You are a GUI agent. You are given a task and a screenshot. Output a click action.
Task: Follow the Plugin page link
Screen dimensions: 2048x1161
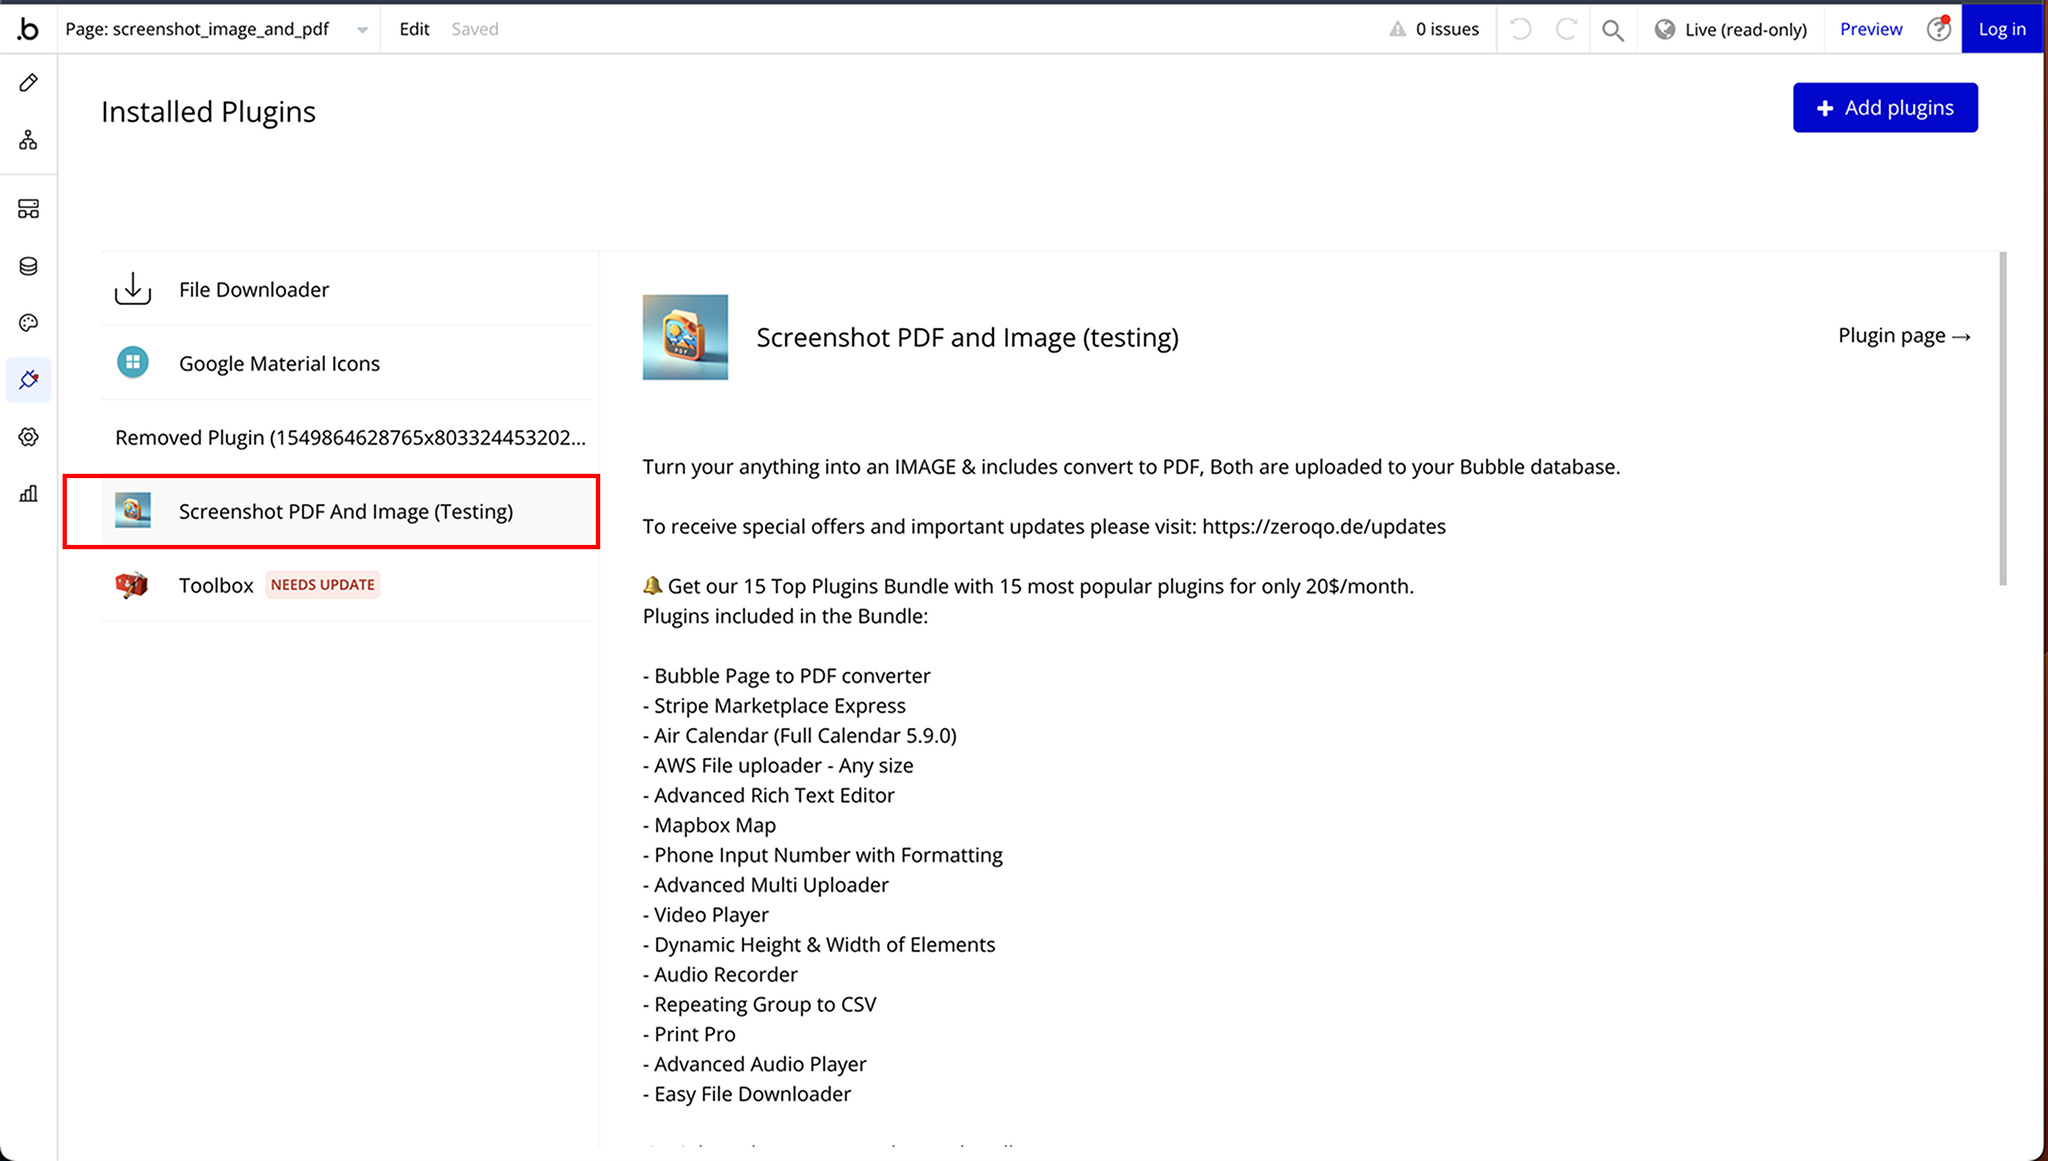pyautogui.click(x=1903, y=336)
